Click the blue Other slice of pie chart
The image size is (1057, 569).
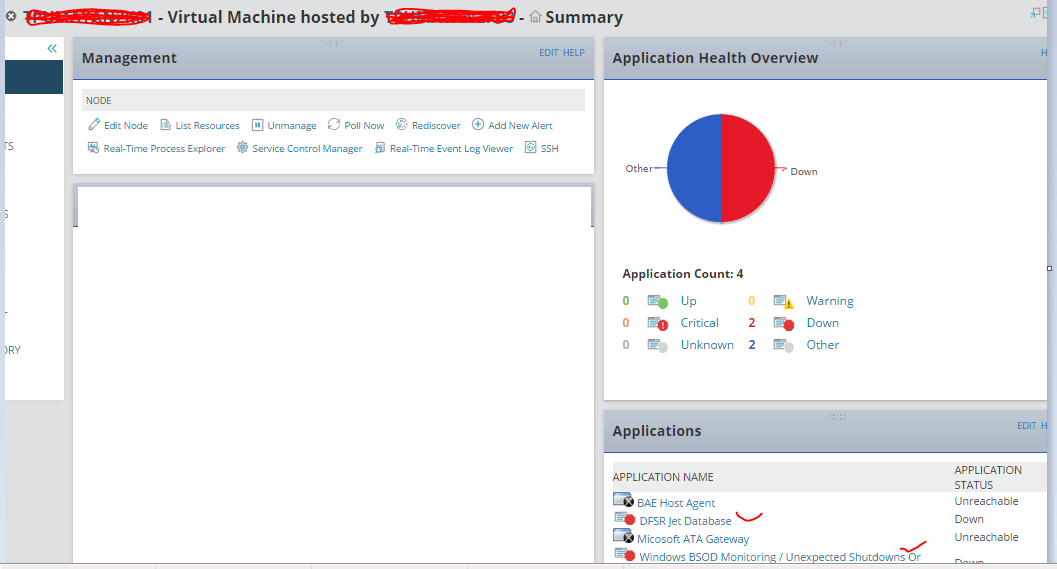[694, 168]
